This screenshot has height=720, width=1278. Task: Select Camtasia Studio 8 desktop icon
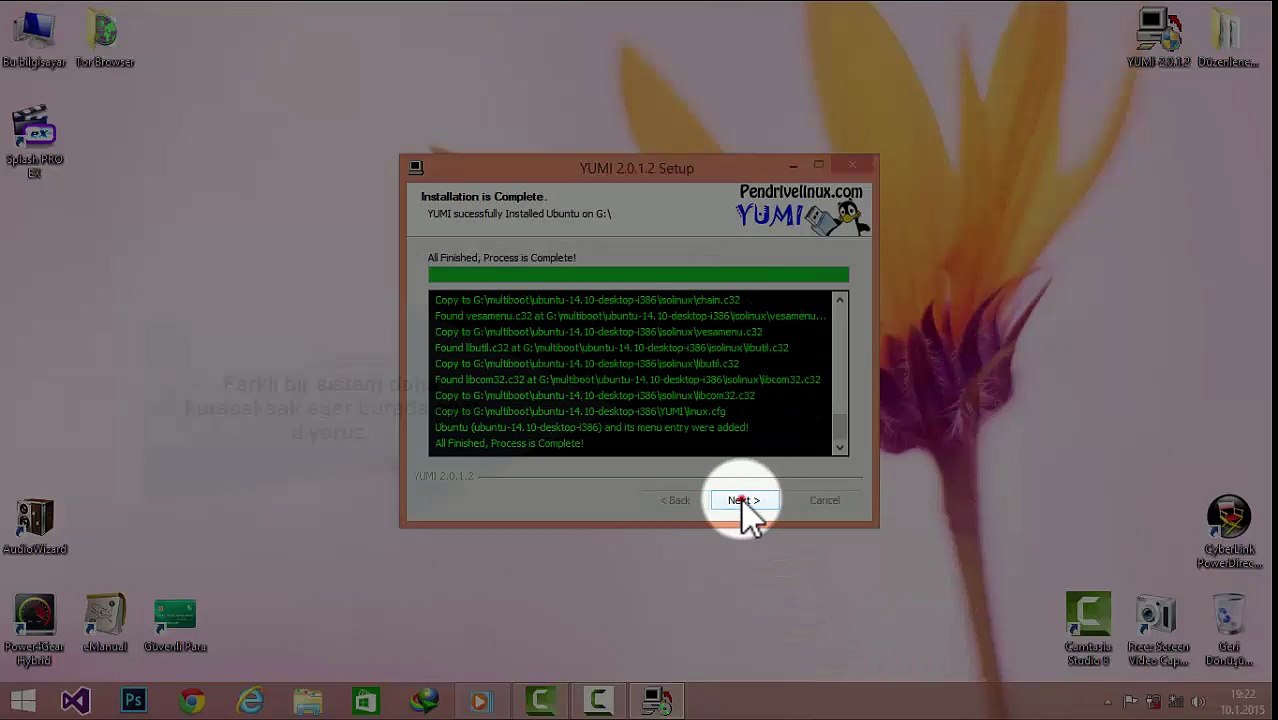click(1088, 630)
